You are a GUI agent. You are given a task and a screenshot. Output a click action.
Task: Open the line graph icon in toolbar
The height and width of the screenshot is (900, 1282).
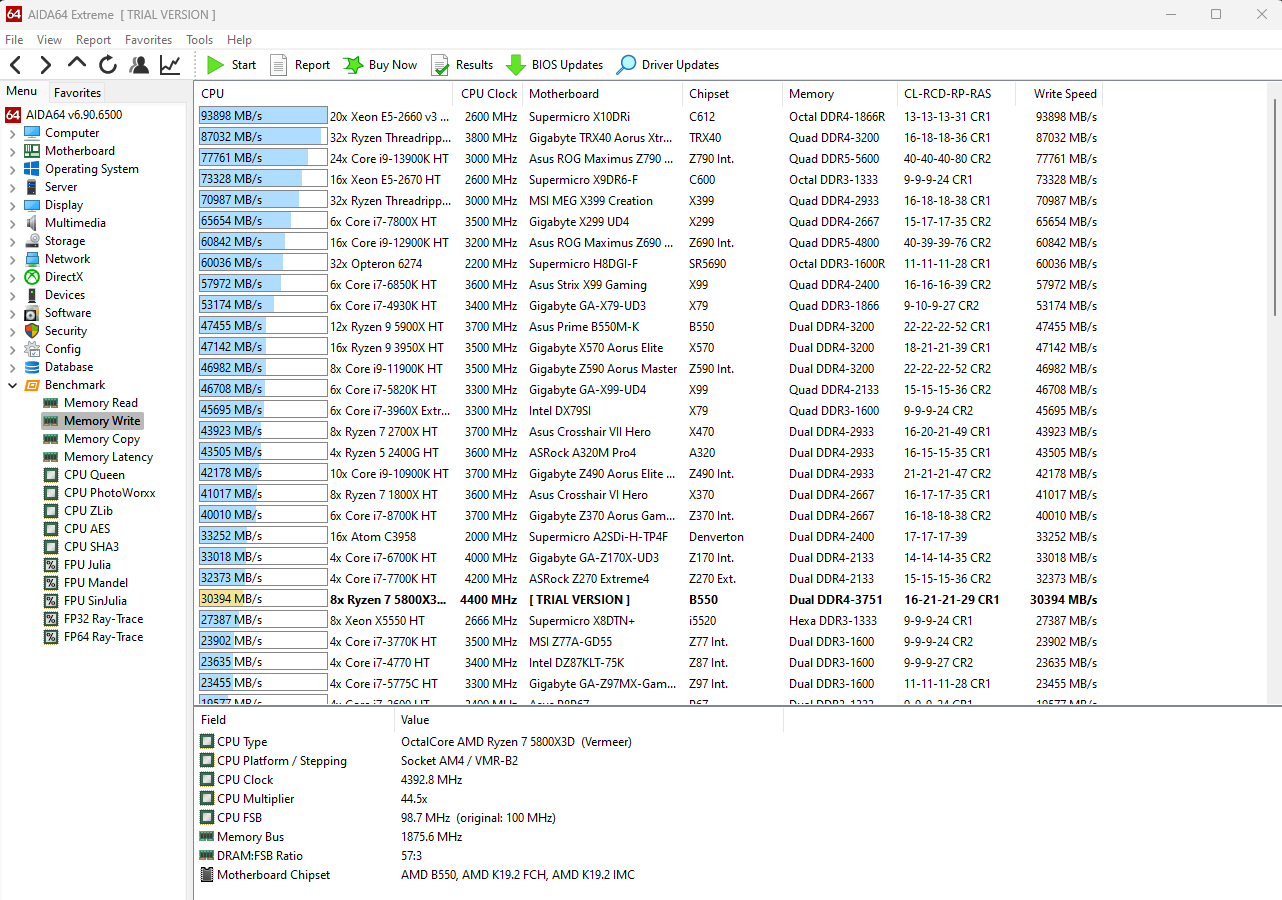[170, 65]
